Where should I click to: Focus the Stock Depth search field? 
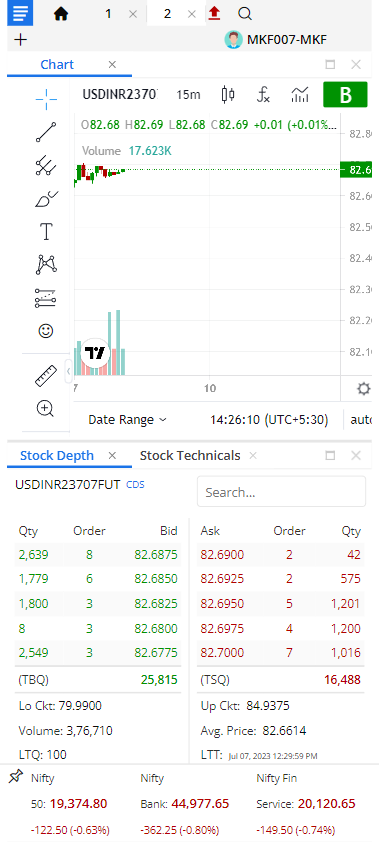[281, 491]
